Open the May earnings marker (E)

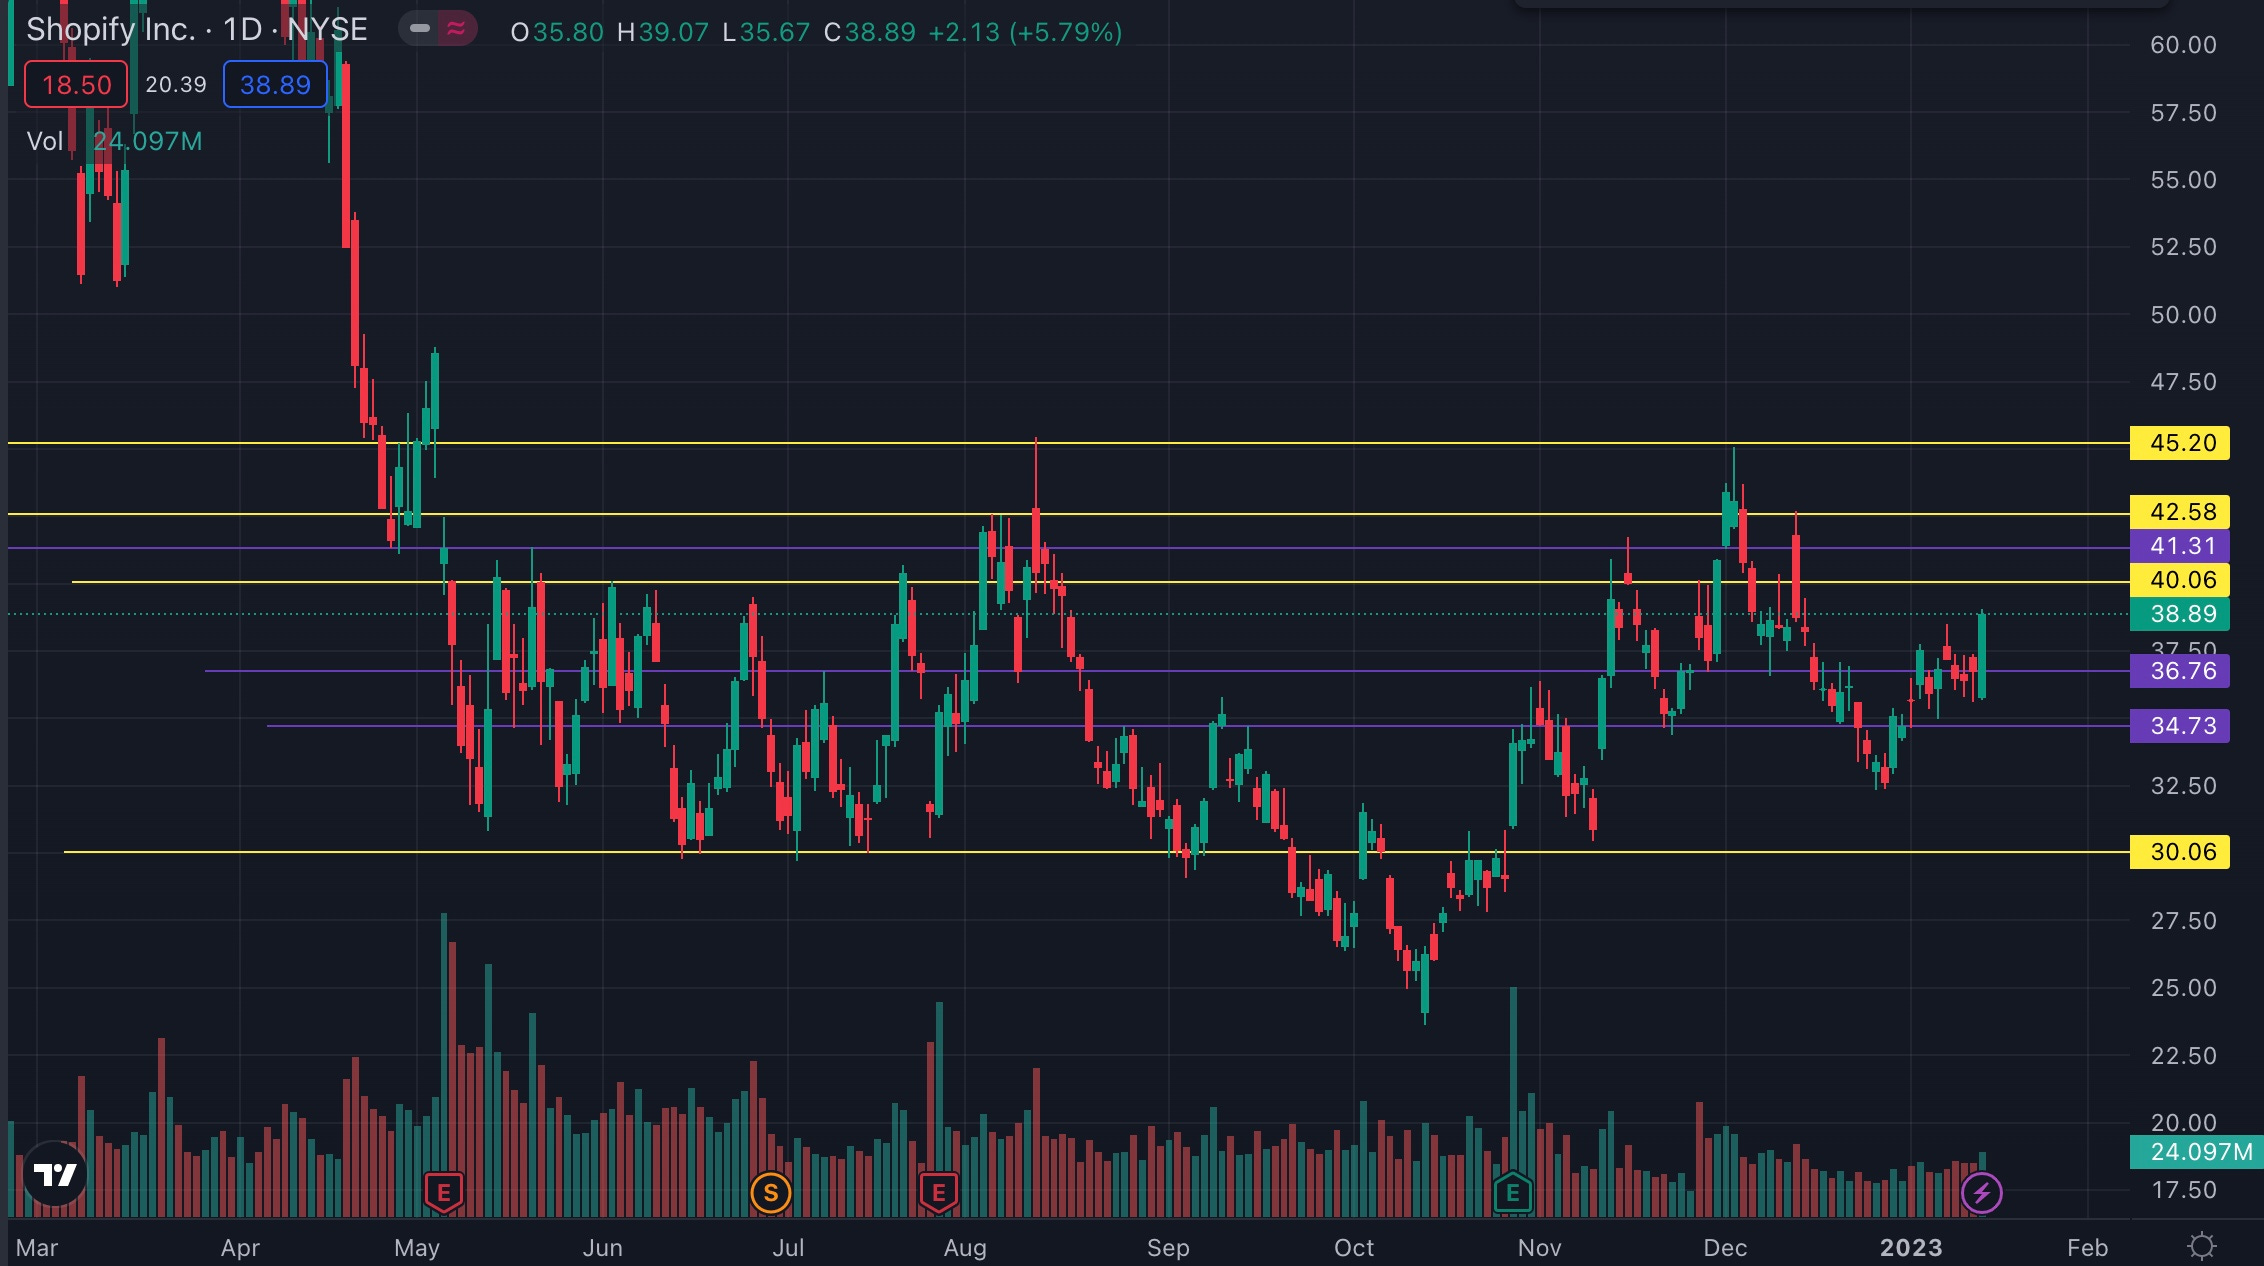444,1192
